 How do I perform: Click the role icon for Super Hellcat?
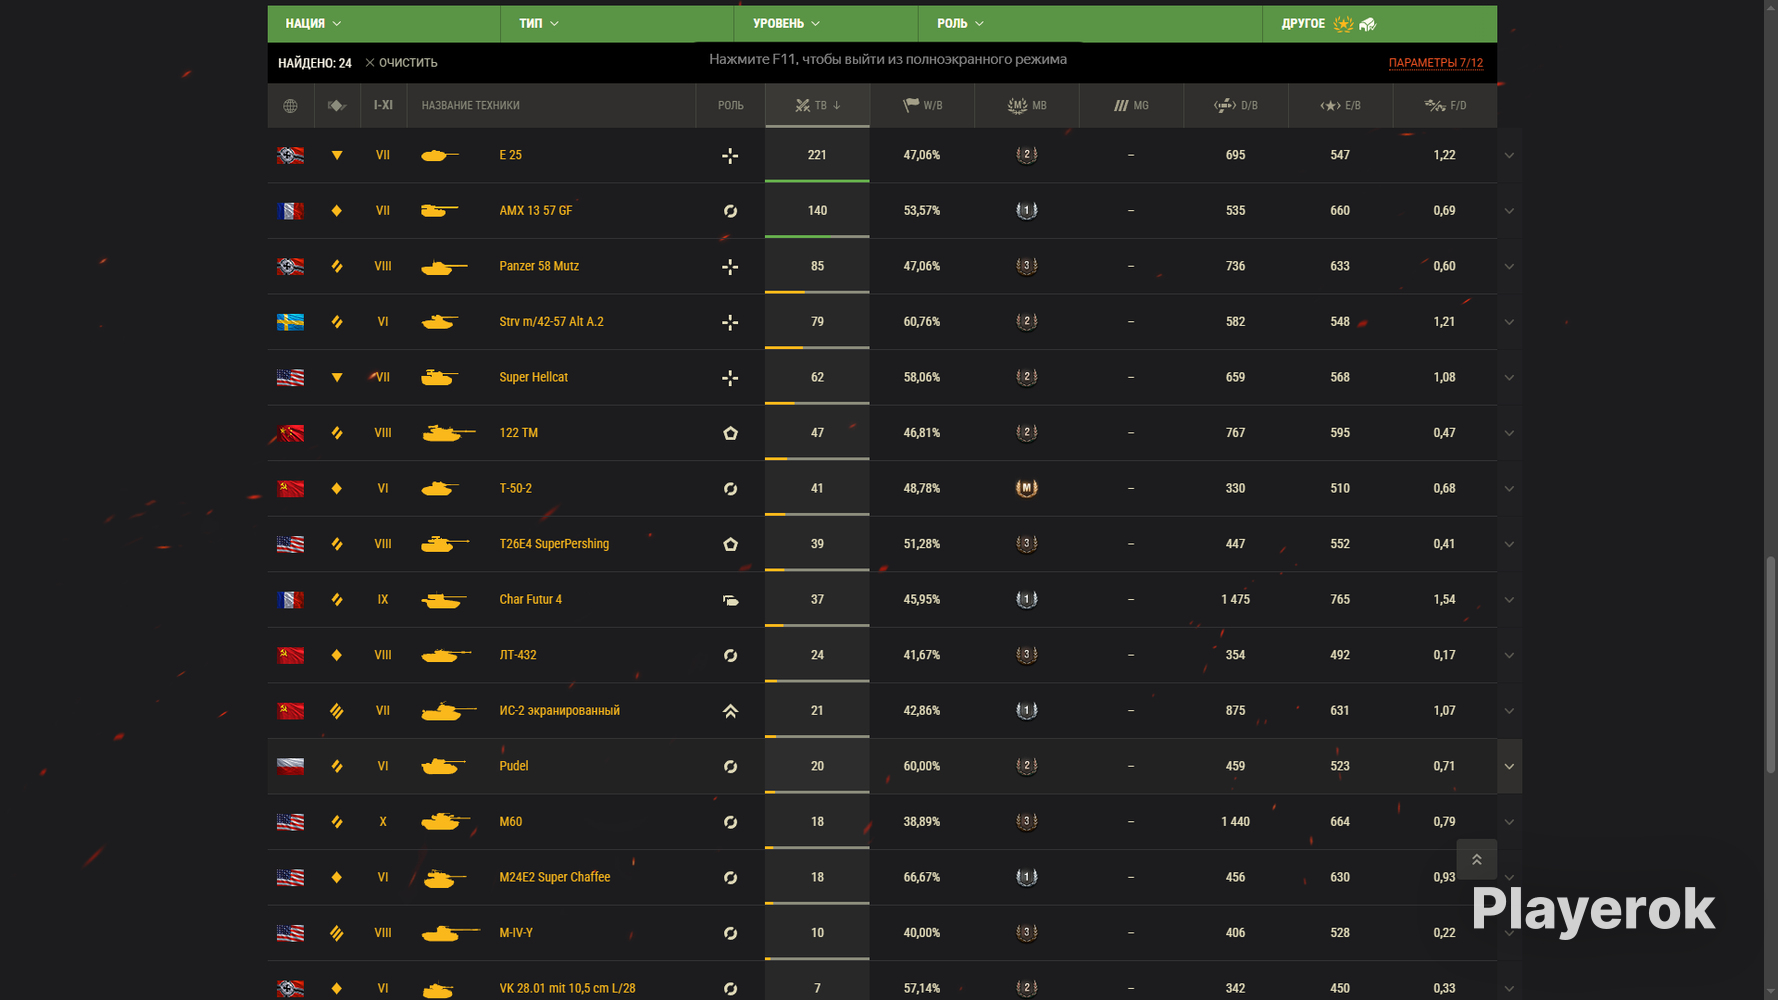click(x=730, y=378)
